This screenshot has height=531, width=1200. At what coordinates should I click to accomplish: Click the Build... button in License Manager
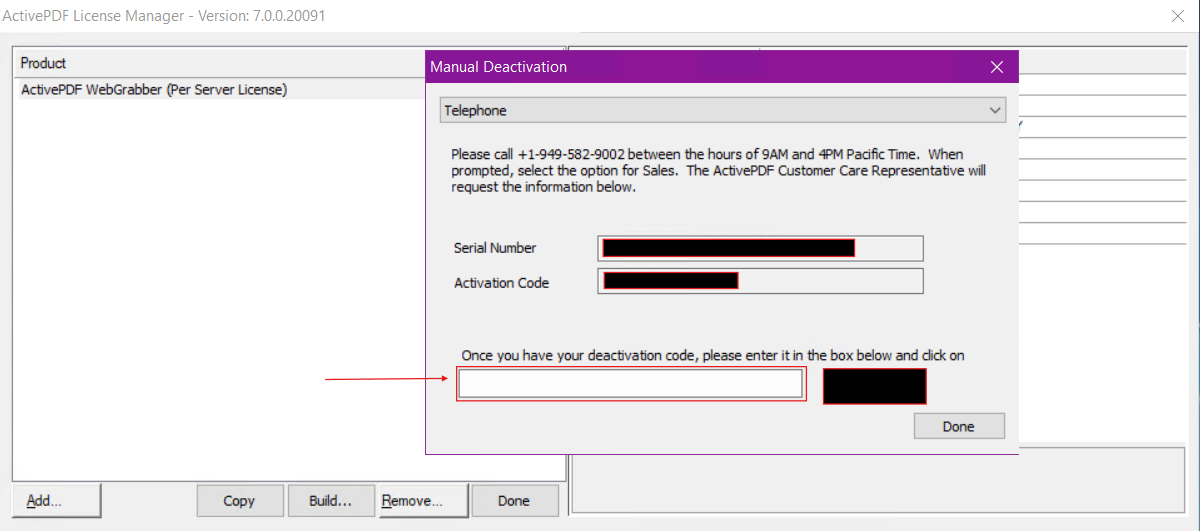[x=330, y=501]
